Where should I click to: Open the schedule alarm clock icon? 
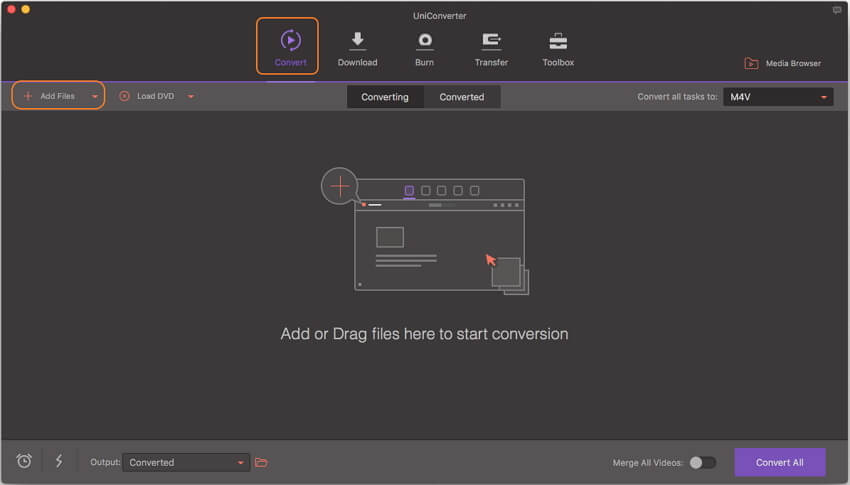(24, 461)
